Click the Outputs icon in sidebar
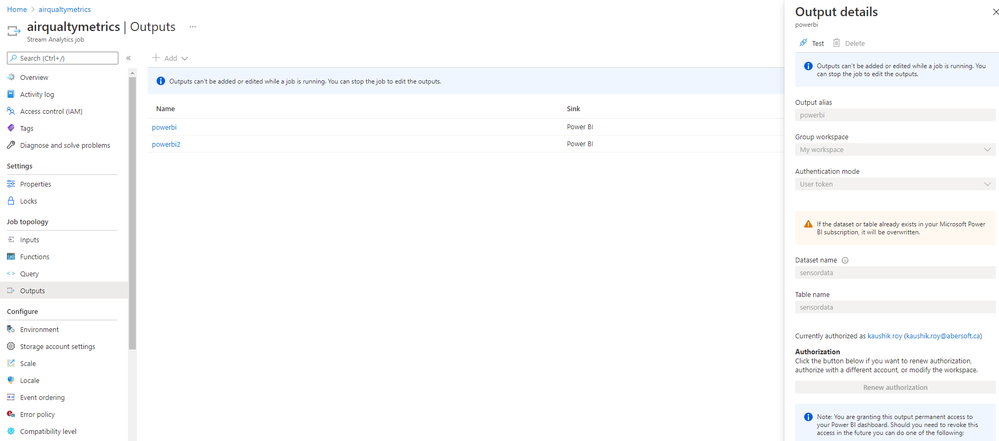Screen dimensions: 999x441 click(10, 291)
